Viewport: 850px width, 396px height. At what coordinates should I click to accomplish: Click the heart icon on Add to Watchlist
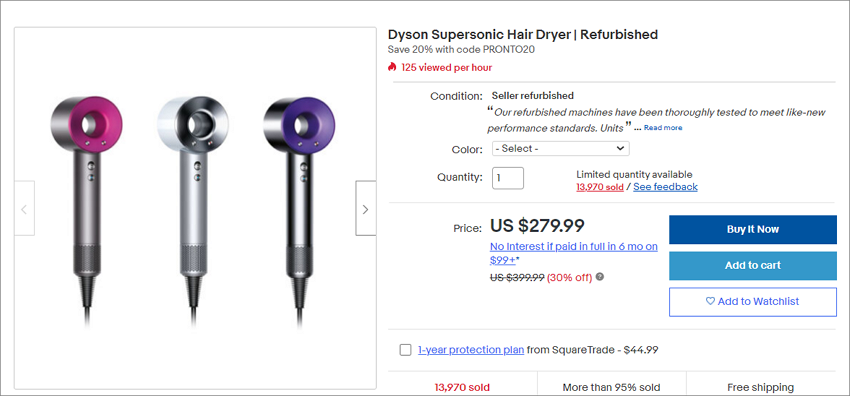pos(710,301)
